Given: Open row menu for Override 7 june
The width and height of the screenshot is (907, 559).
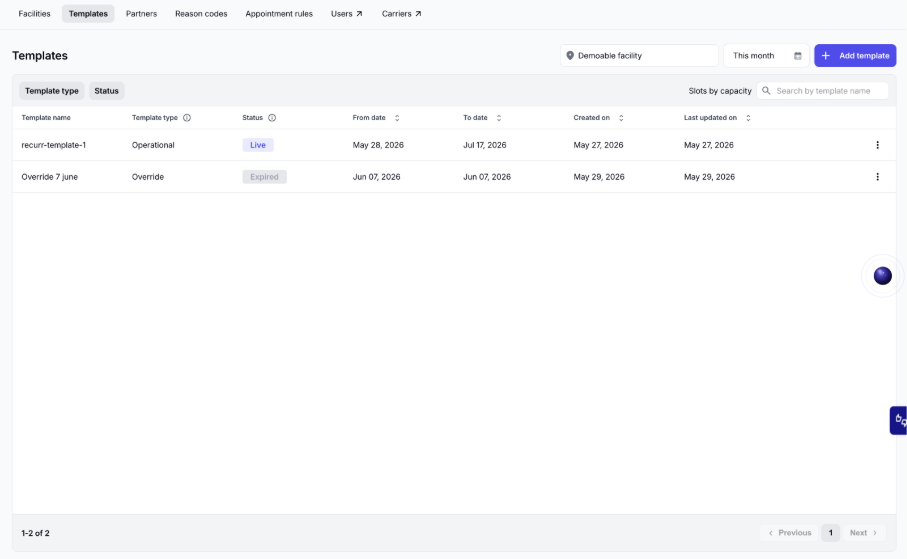Looking at the screenshot, I should click(877, 177).
